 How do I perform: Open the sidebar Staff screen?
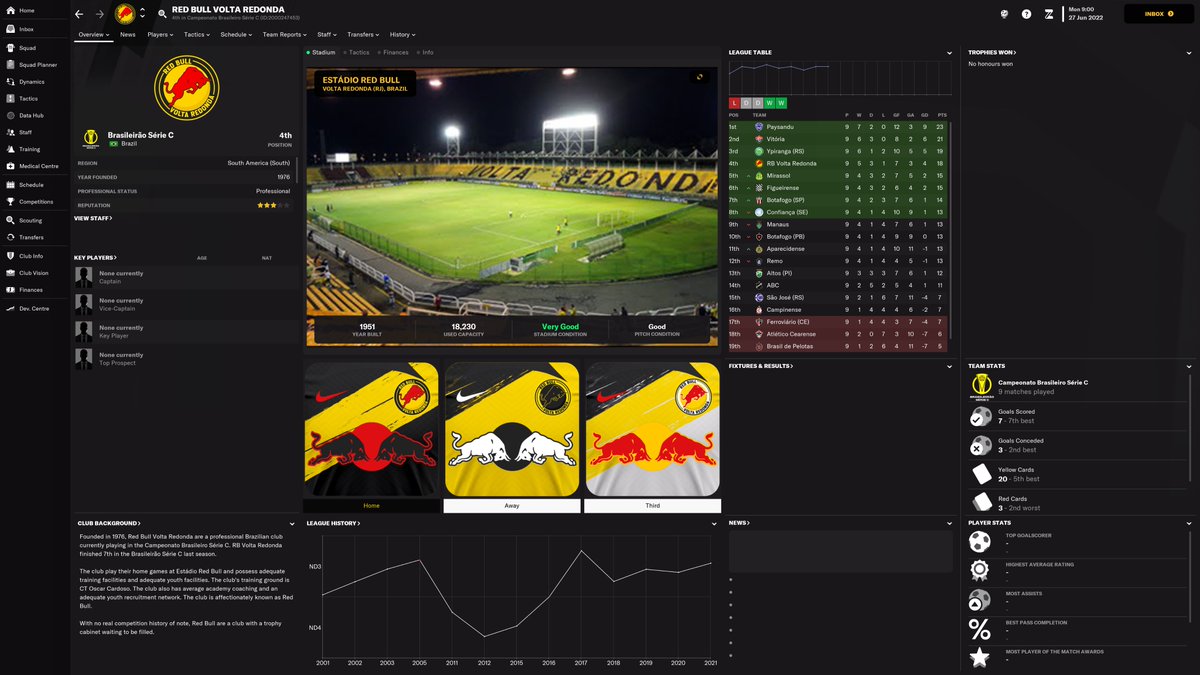[x=26, y=132]
